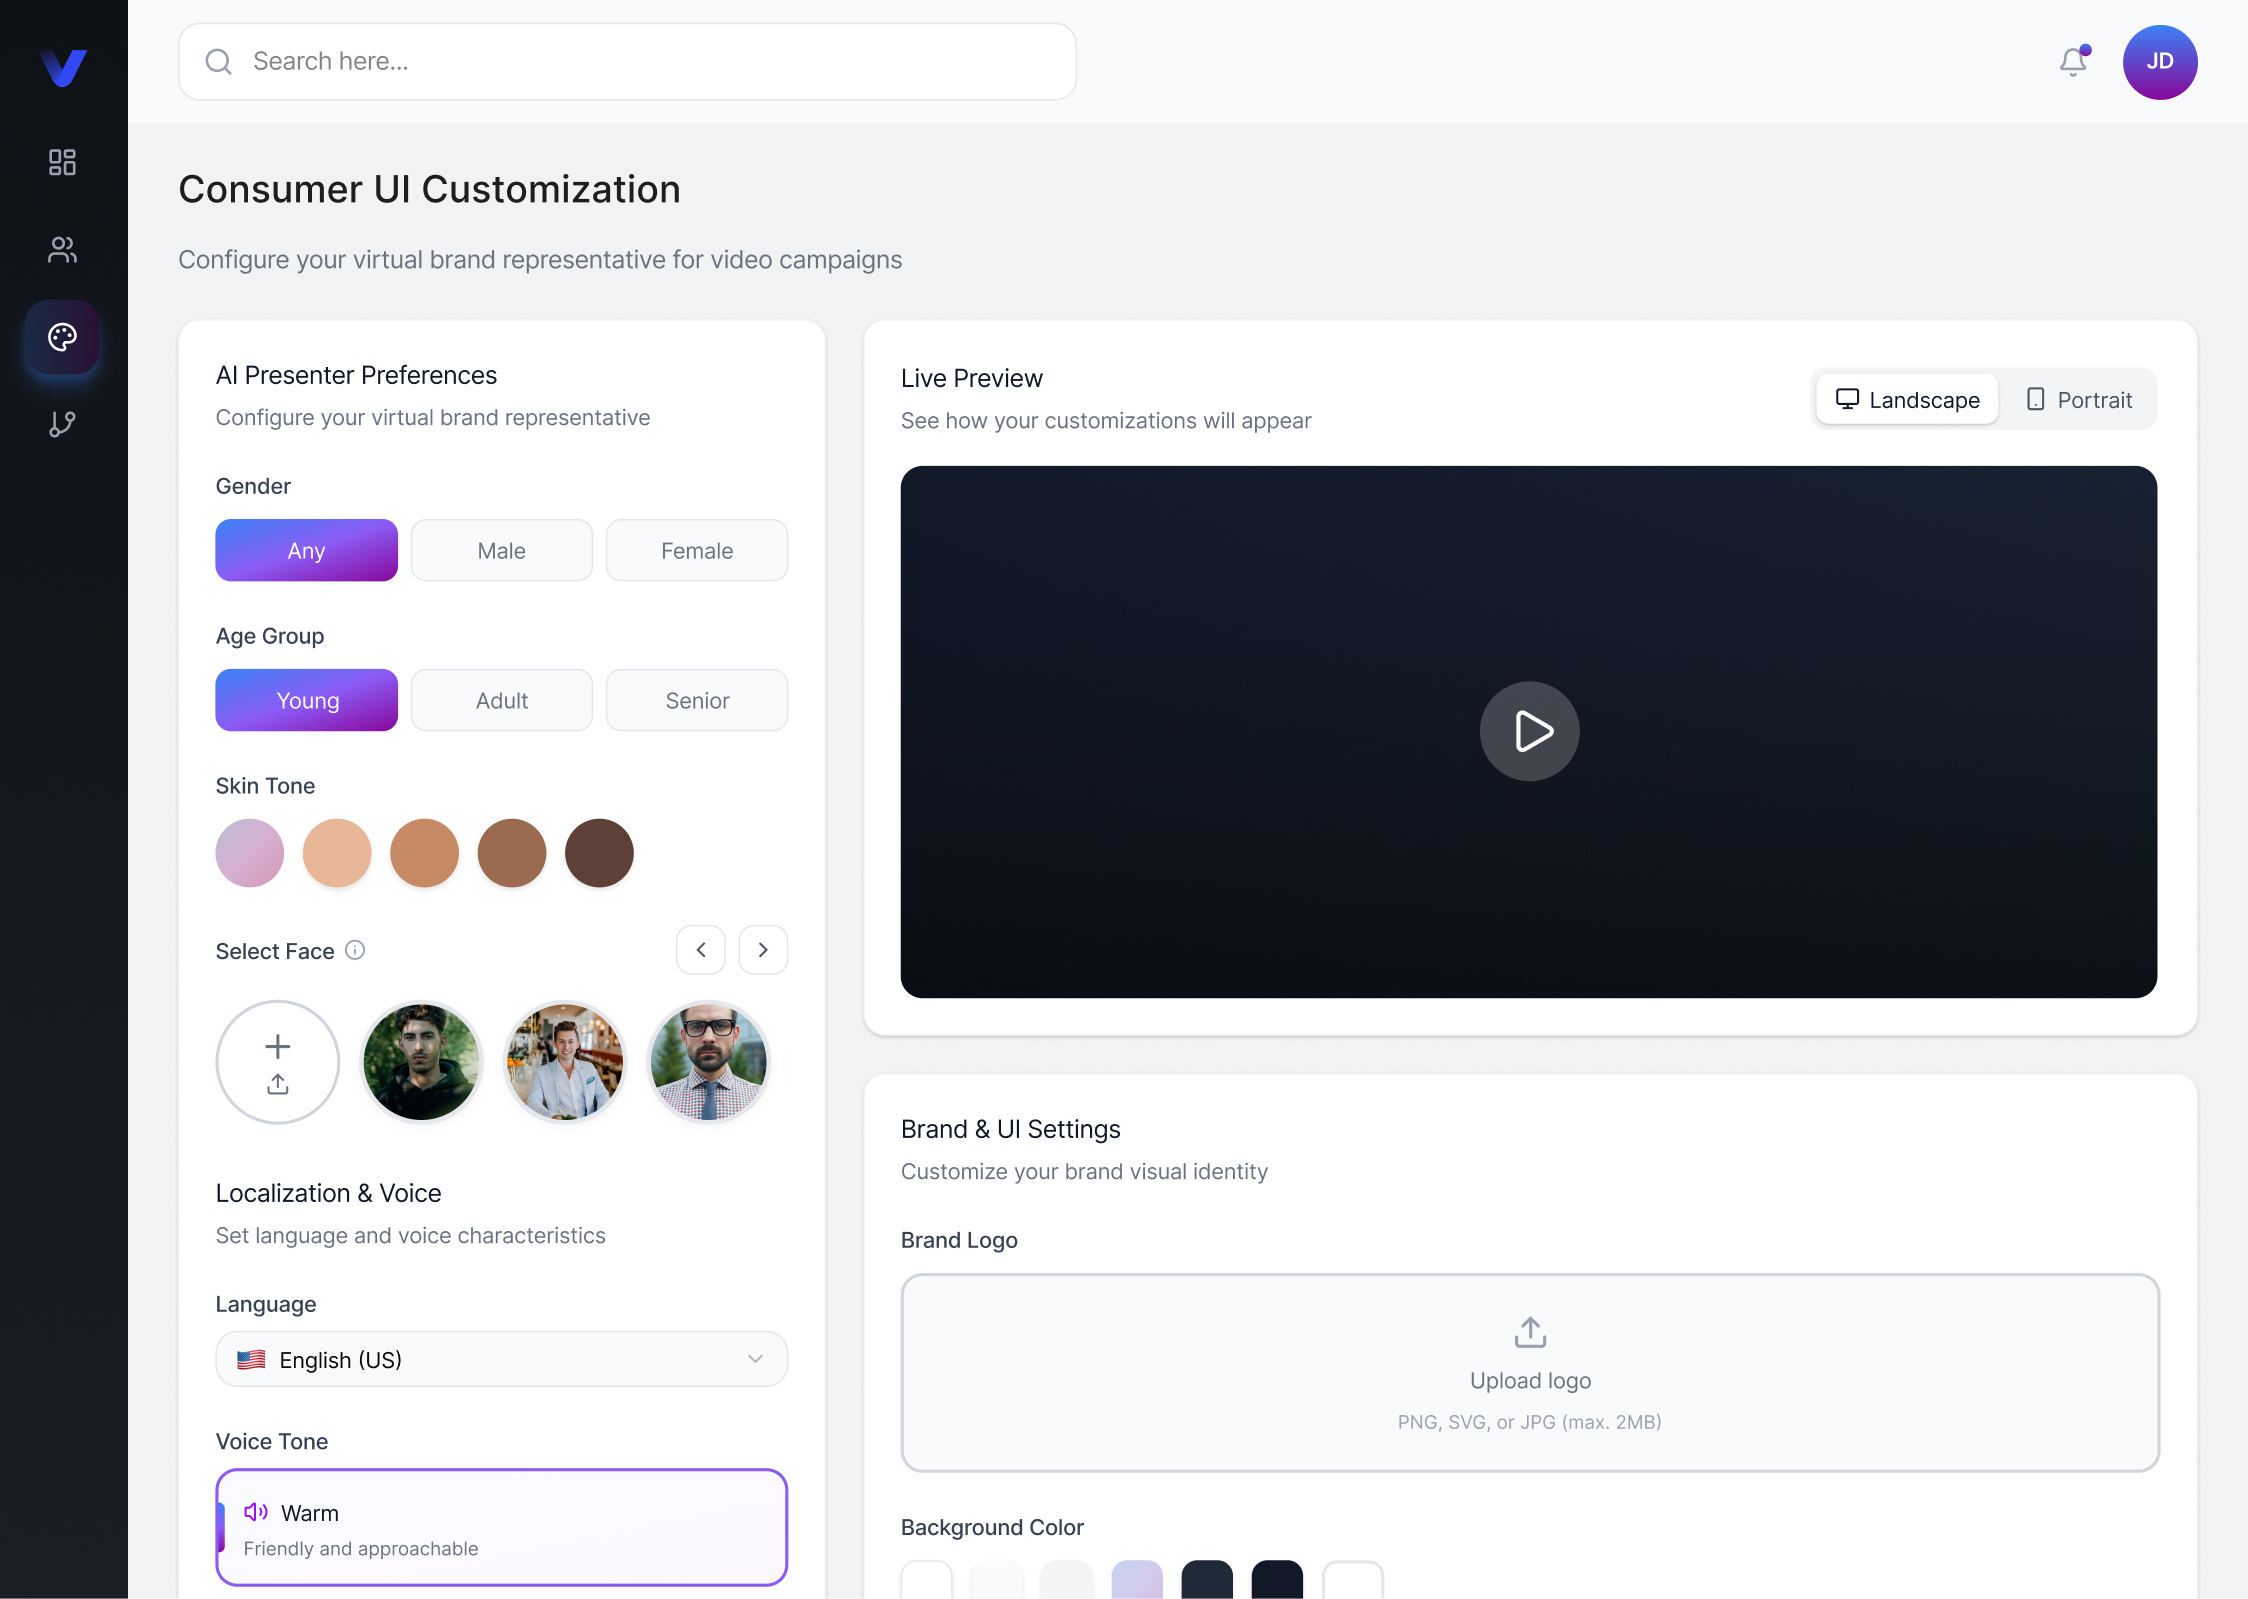
Task: Select face of smiling man in blazer
Action: (x=565, y=1062)
